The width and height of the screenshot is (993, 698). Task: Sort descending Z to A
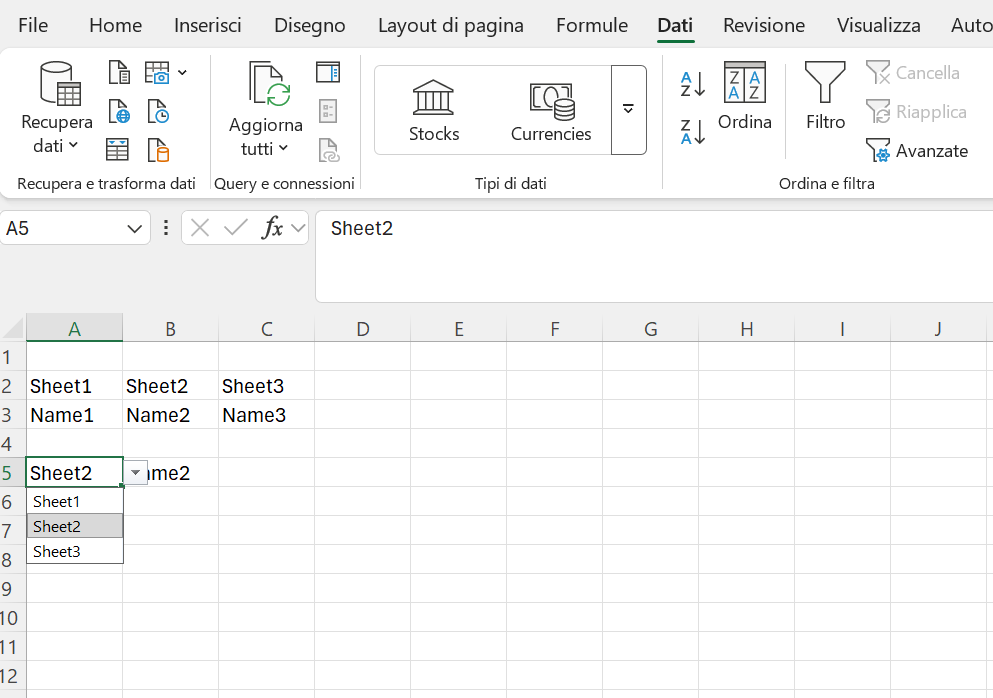tap(692, 132)
